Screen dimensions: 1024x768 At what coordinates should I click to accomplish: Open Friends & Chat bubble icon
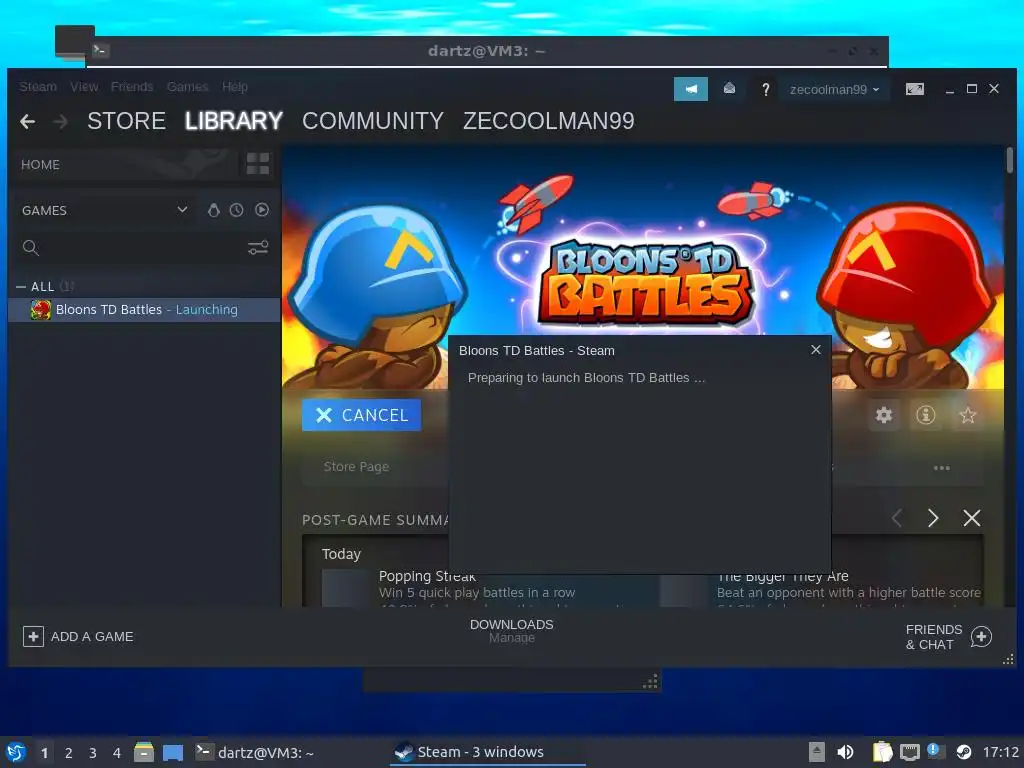[x=981, y=637]
